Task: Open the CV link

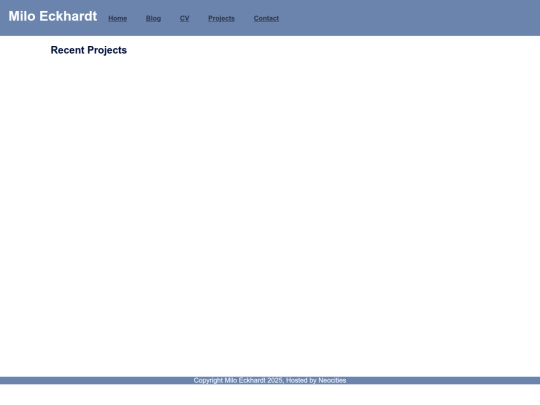Action: 184,19
